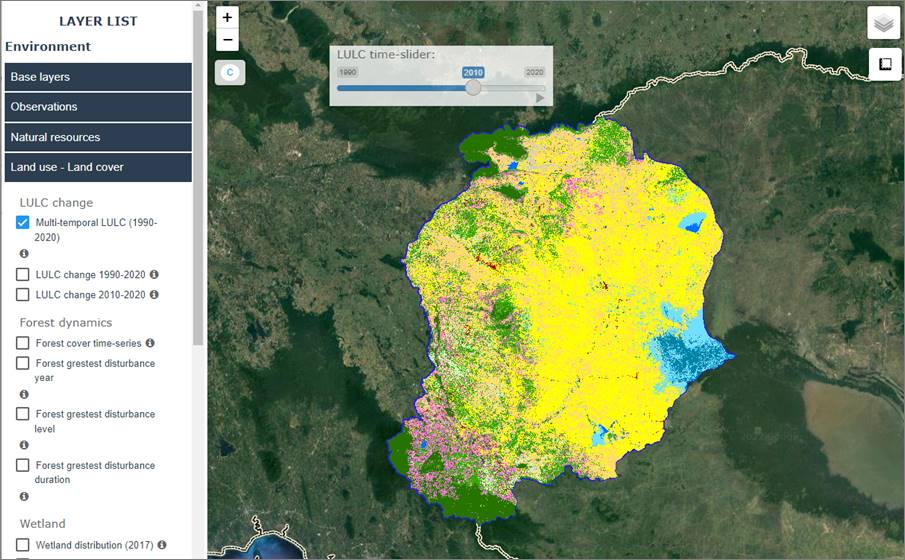Click the 'LULC time-slider:' label
The width and height of the screenshot is (905, 560).
click(x=386, y=54)
